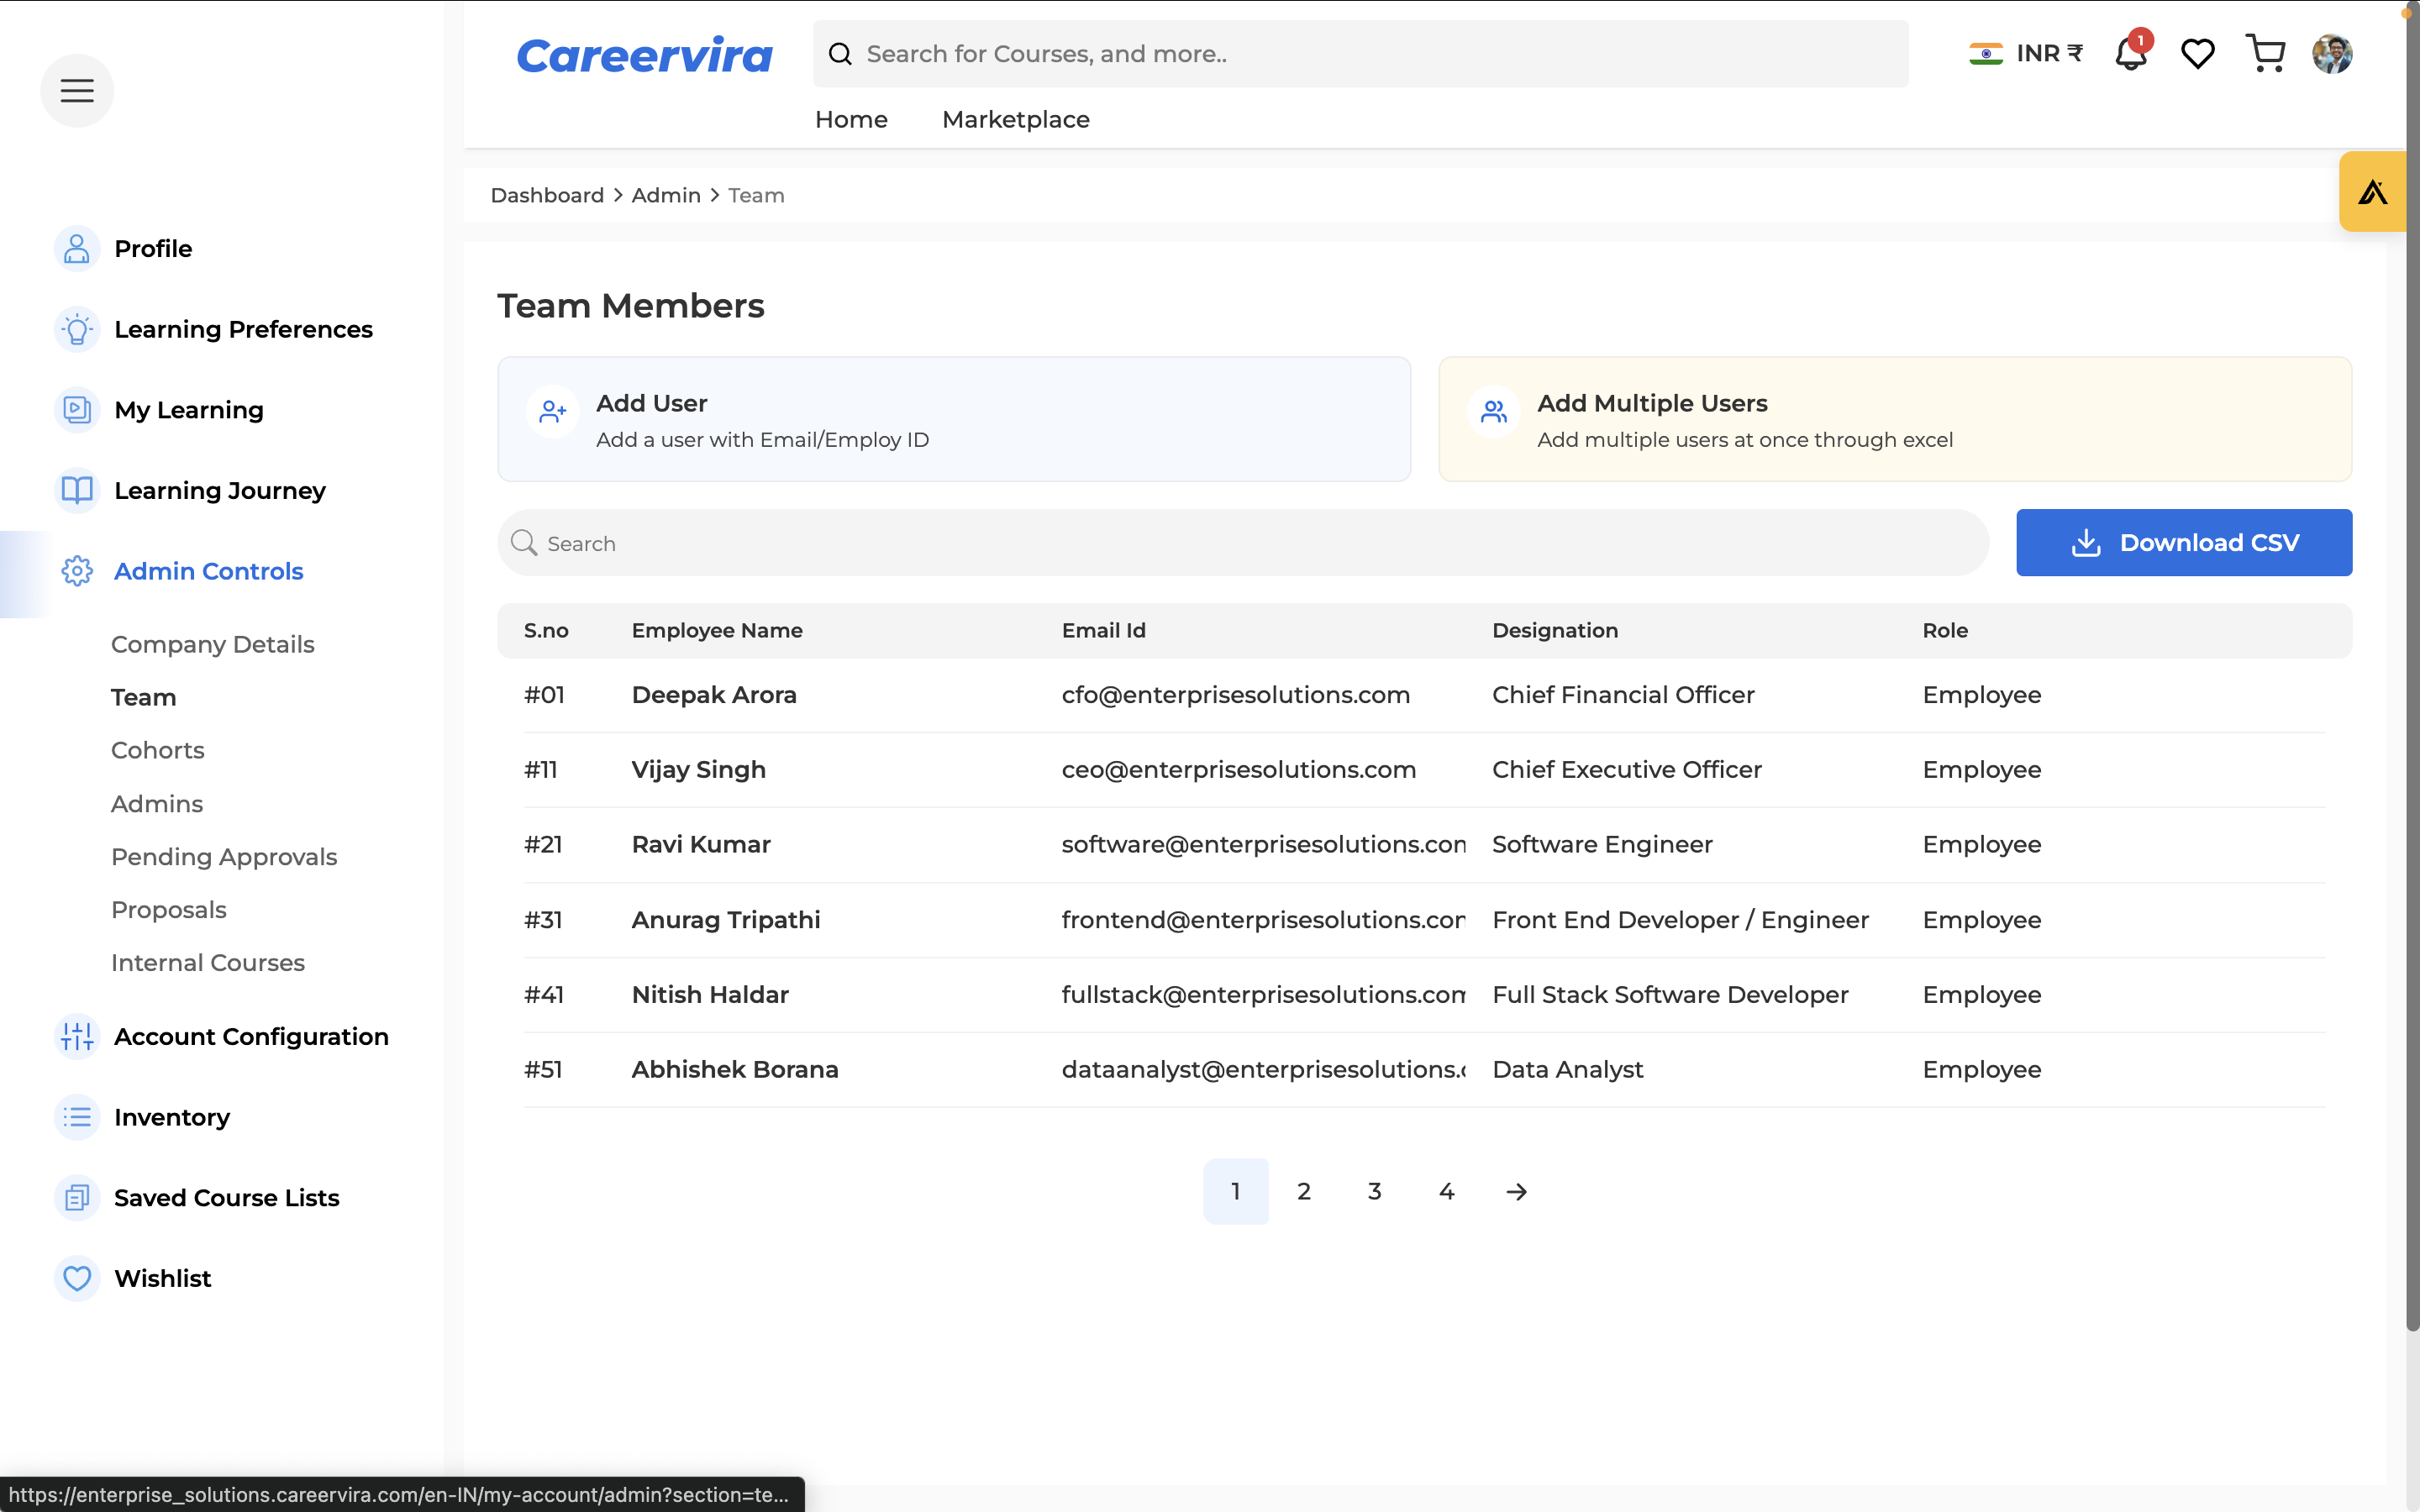Click the Account Configuration sliders icon
The height and width of the screenshot is (1512, 2420).
(77, 1037)
